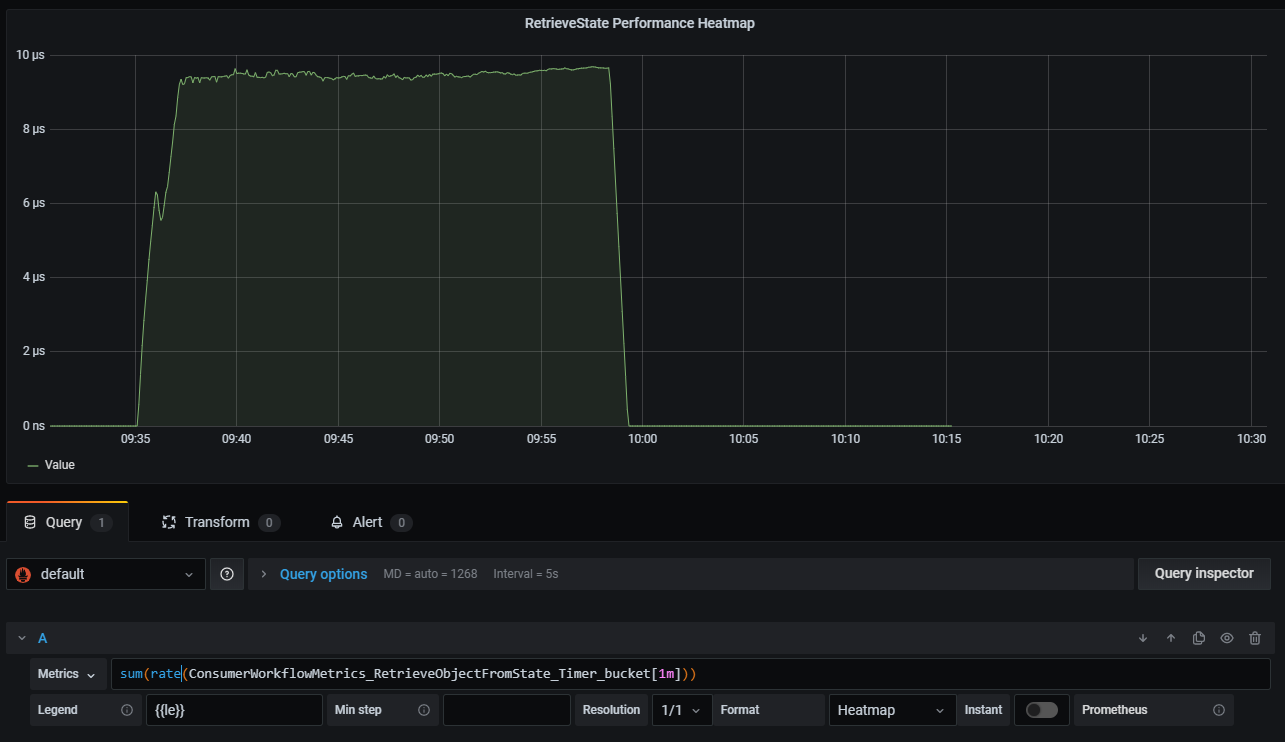Click the Min step info tooltip icon
The width and height of the screenshot is (1285, 742).
tap(424, 709)
